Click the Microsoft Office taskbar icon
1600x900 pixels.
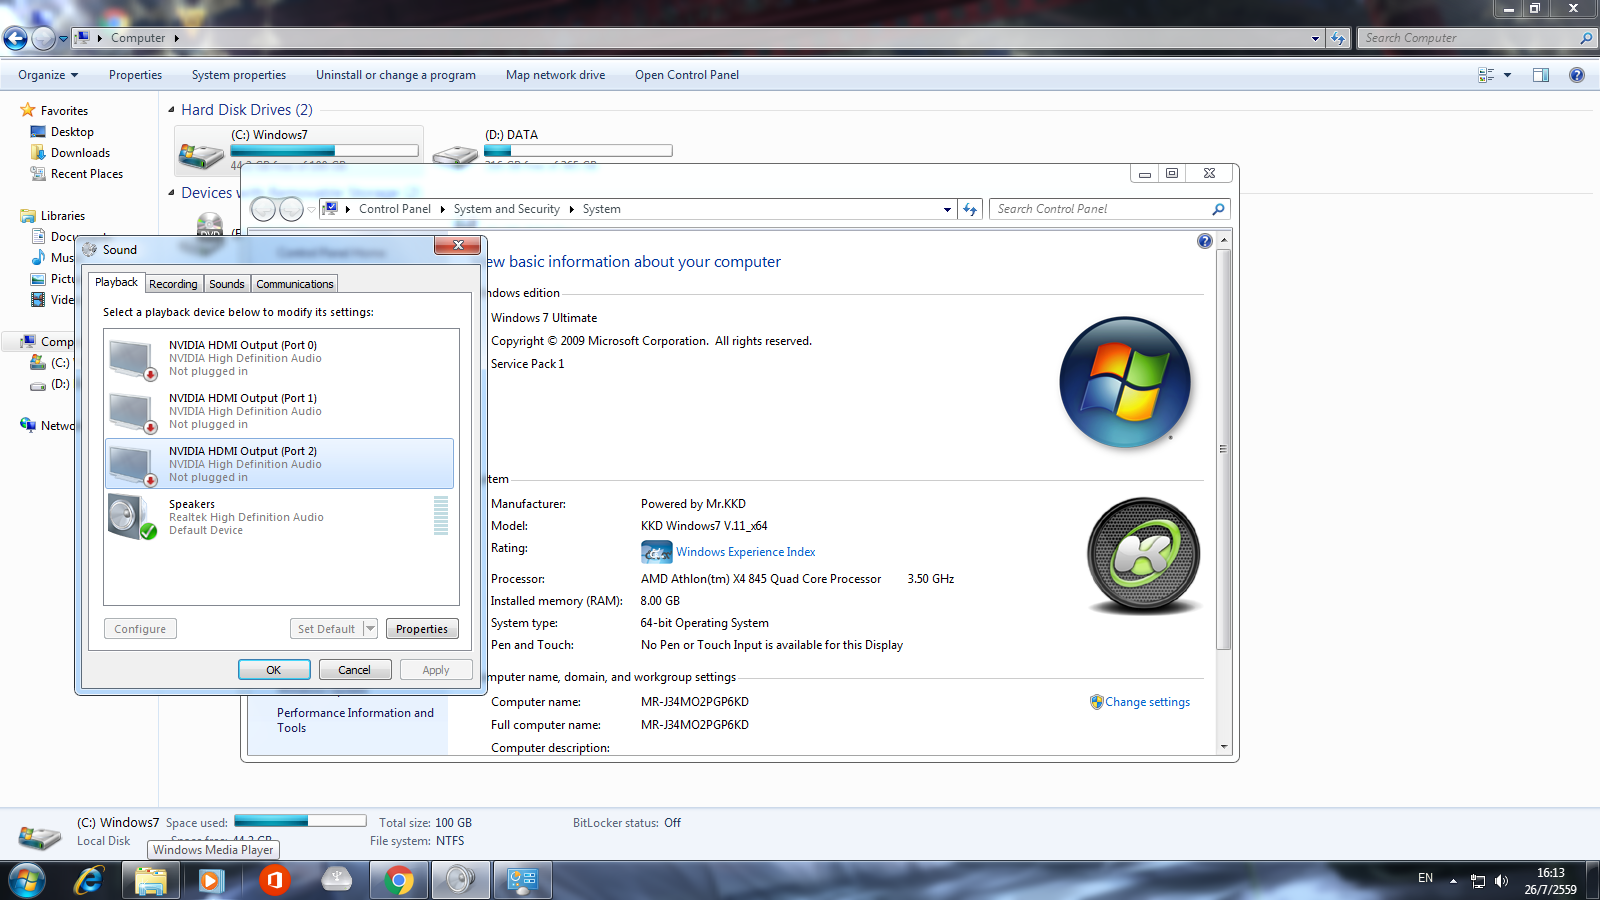[274, 880]
